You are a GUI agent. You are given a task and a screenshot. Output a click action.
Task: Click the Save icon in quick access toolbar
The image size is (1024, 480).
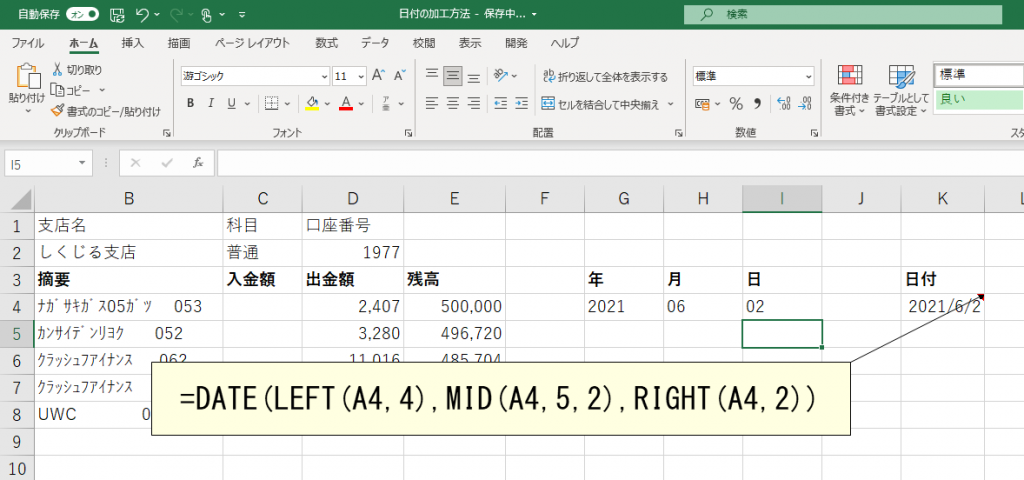(117, 15)
